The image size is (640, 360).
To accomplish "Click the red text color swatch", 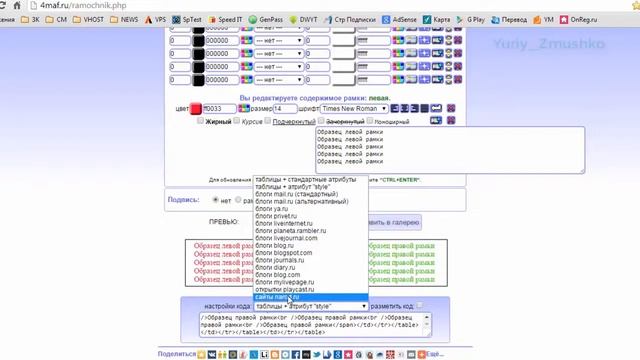I will click(x=196, y=109).
